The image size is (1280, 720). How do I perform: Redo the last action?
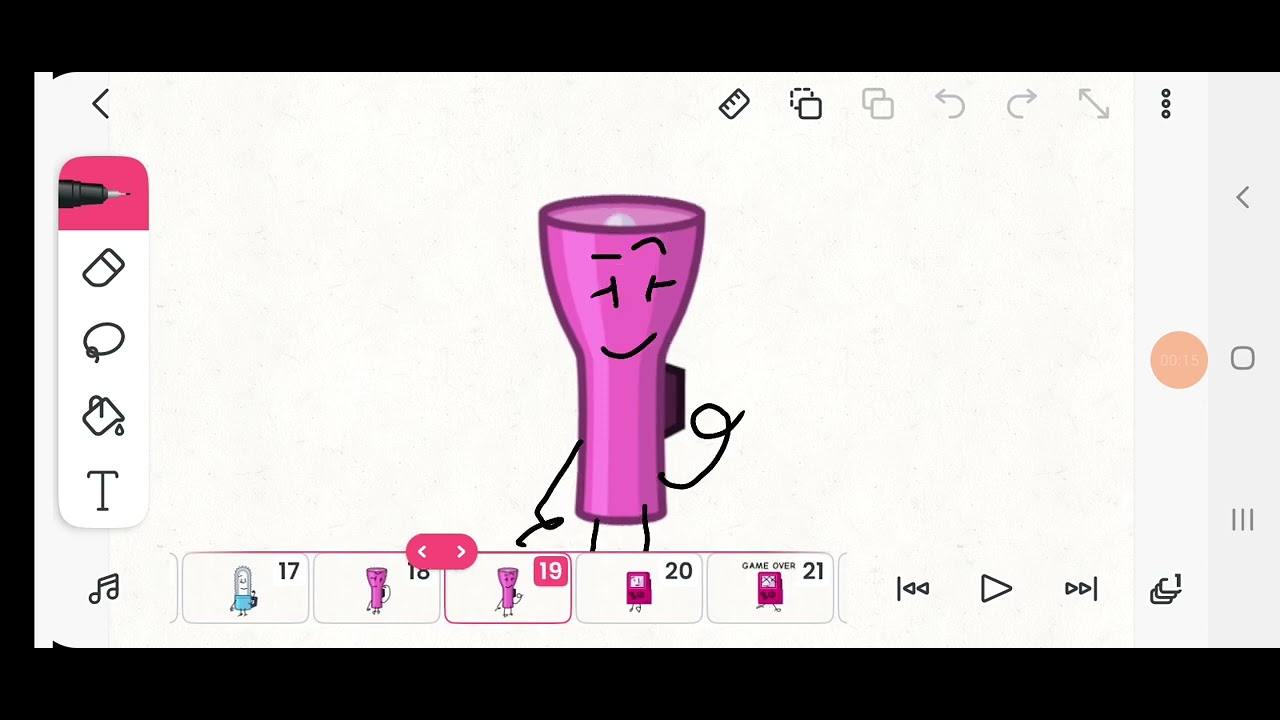(x=1022, y=104)
